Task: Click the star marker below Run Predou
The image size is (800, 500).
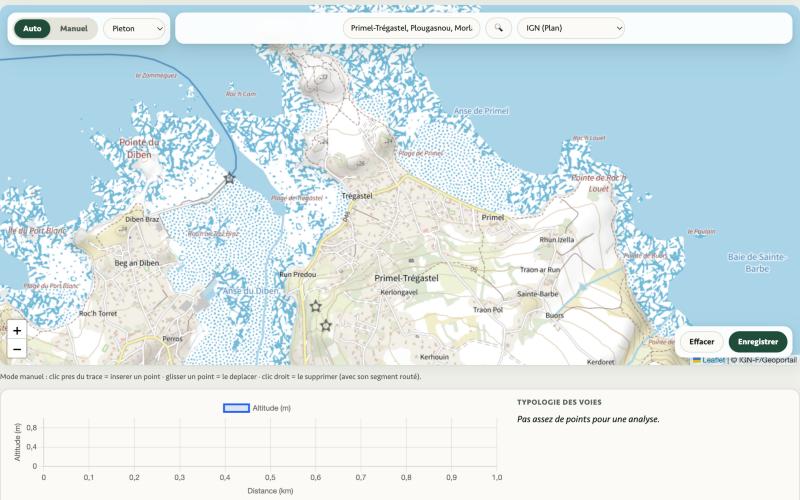Action: (316, 306)
